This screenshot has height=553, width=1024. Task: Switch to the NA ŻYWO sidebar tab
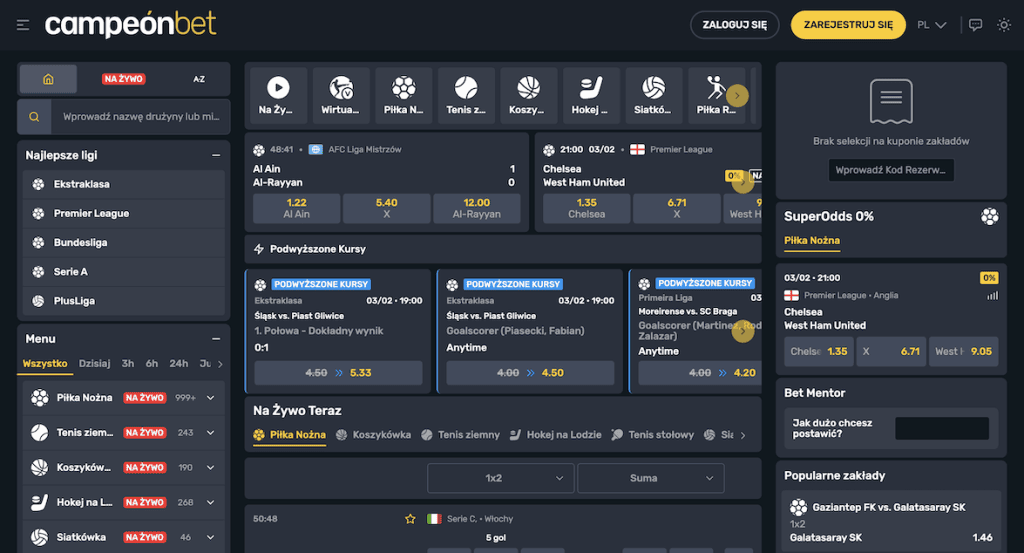[123, 79]
